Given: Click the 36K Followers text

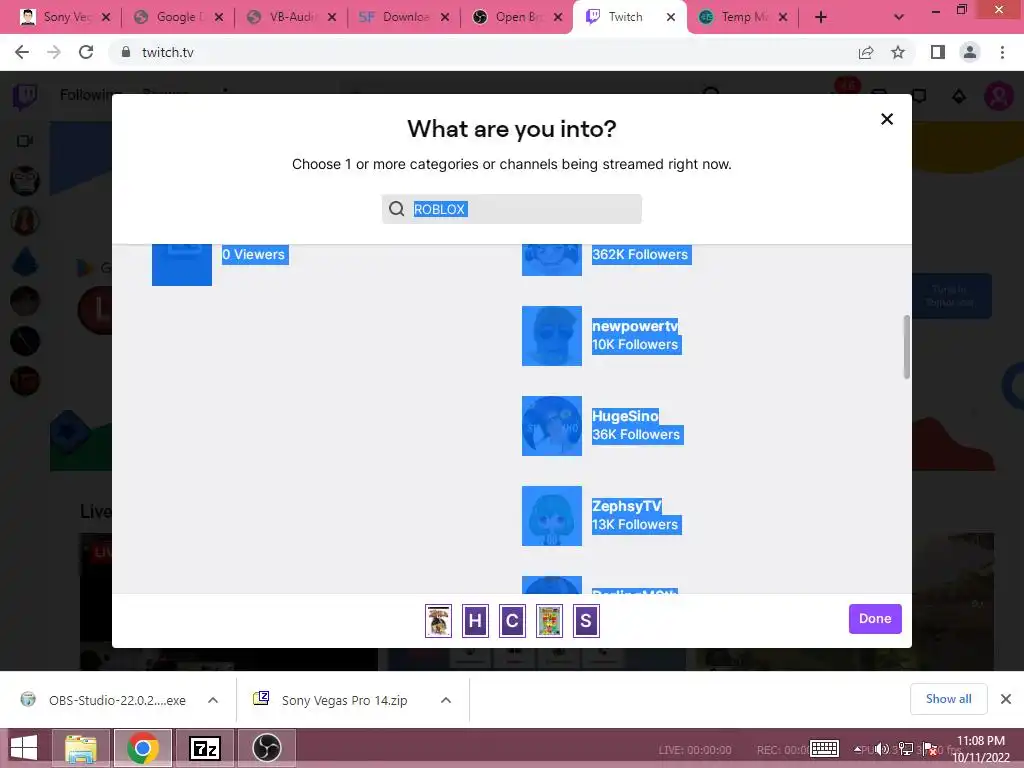Looking at the screenshot, I should tap(636, 435).
